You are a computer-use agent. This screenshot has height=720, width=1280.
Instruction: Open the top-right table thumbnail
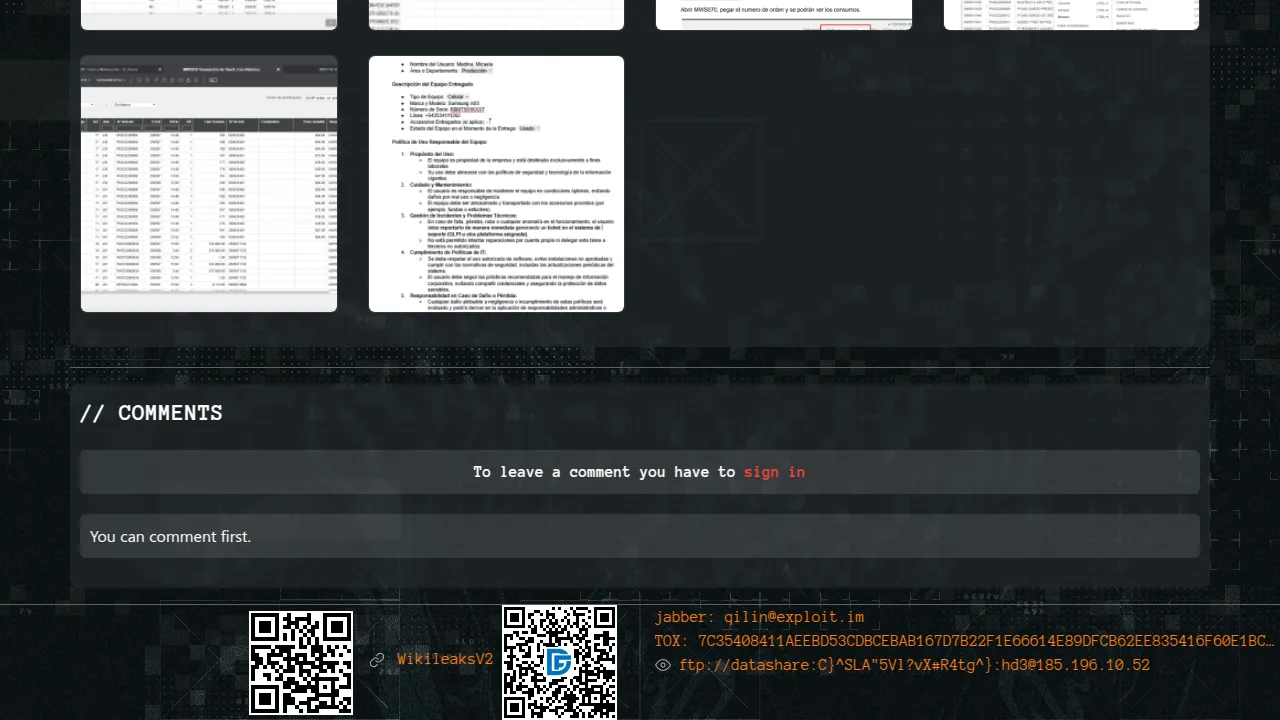[x=1071, y=14]
